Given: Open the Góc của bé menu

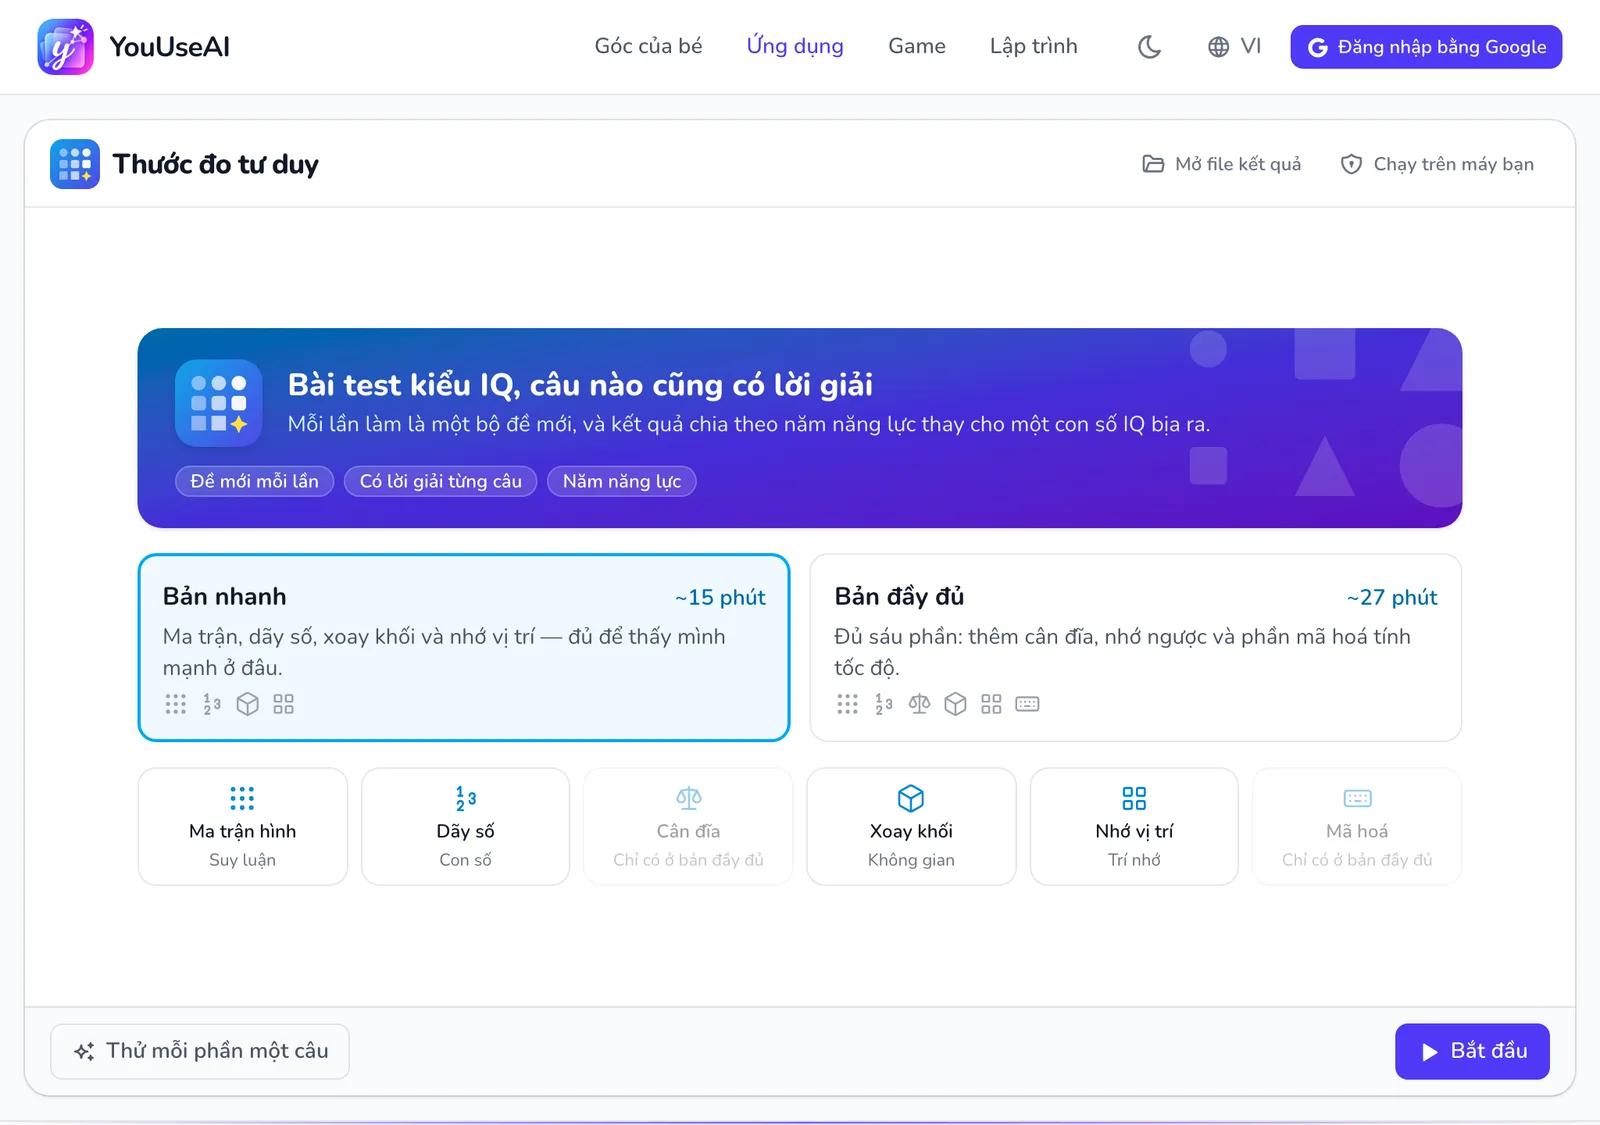Looking at the screenshot, I should 648,46.
